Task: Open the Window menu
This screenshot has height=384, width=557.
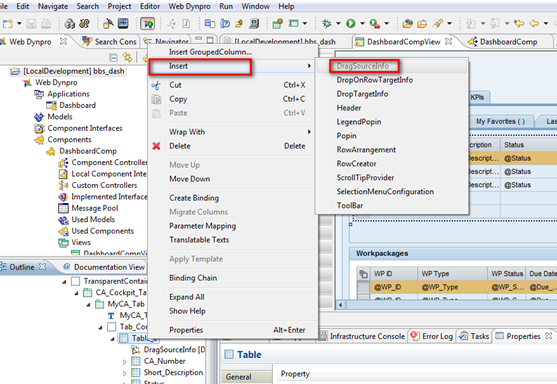Action: click(x=255, y=6)
